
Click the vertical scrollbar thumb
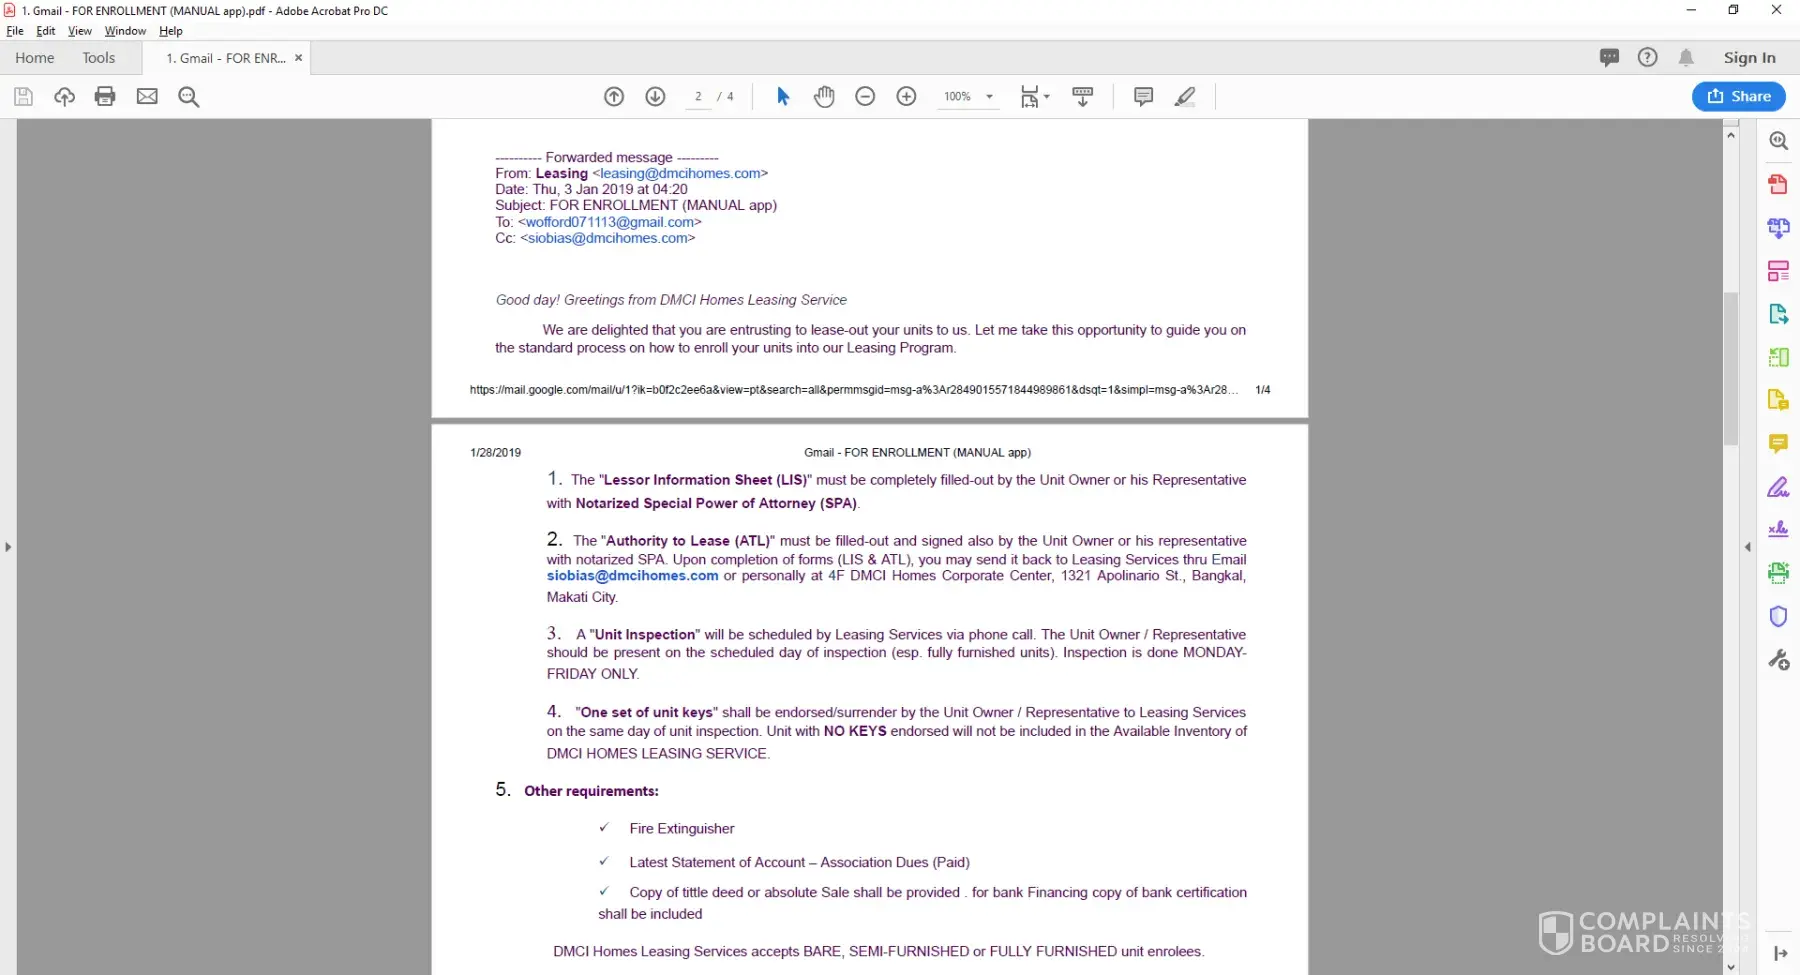point(1731,368)
